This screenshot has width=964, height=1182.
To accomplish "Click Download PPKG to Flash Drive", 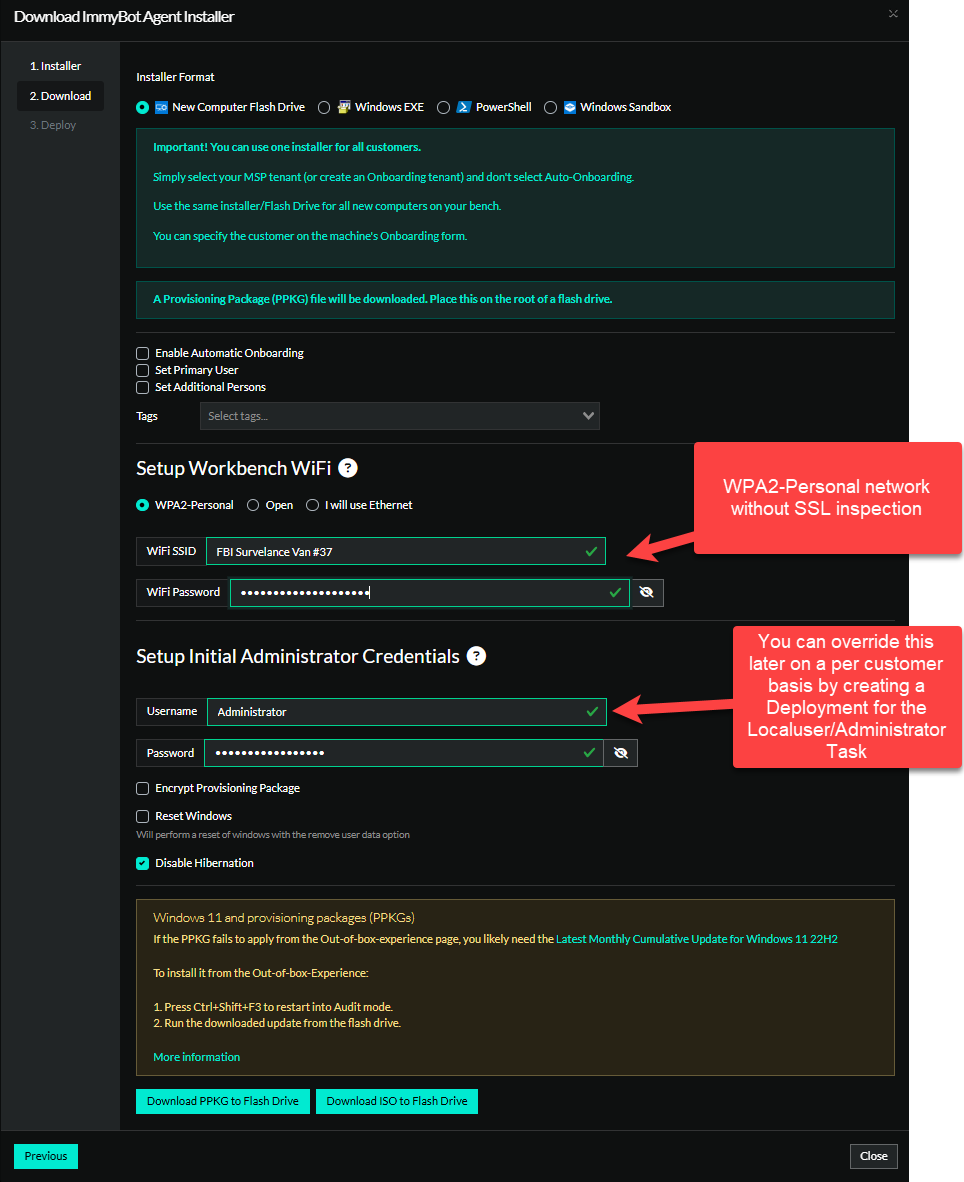I will click(x=223, y=1101).
